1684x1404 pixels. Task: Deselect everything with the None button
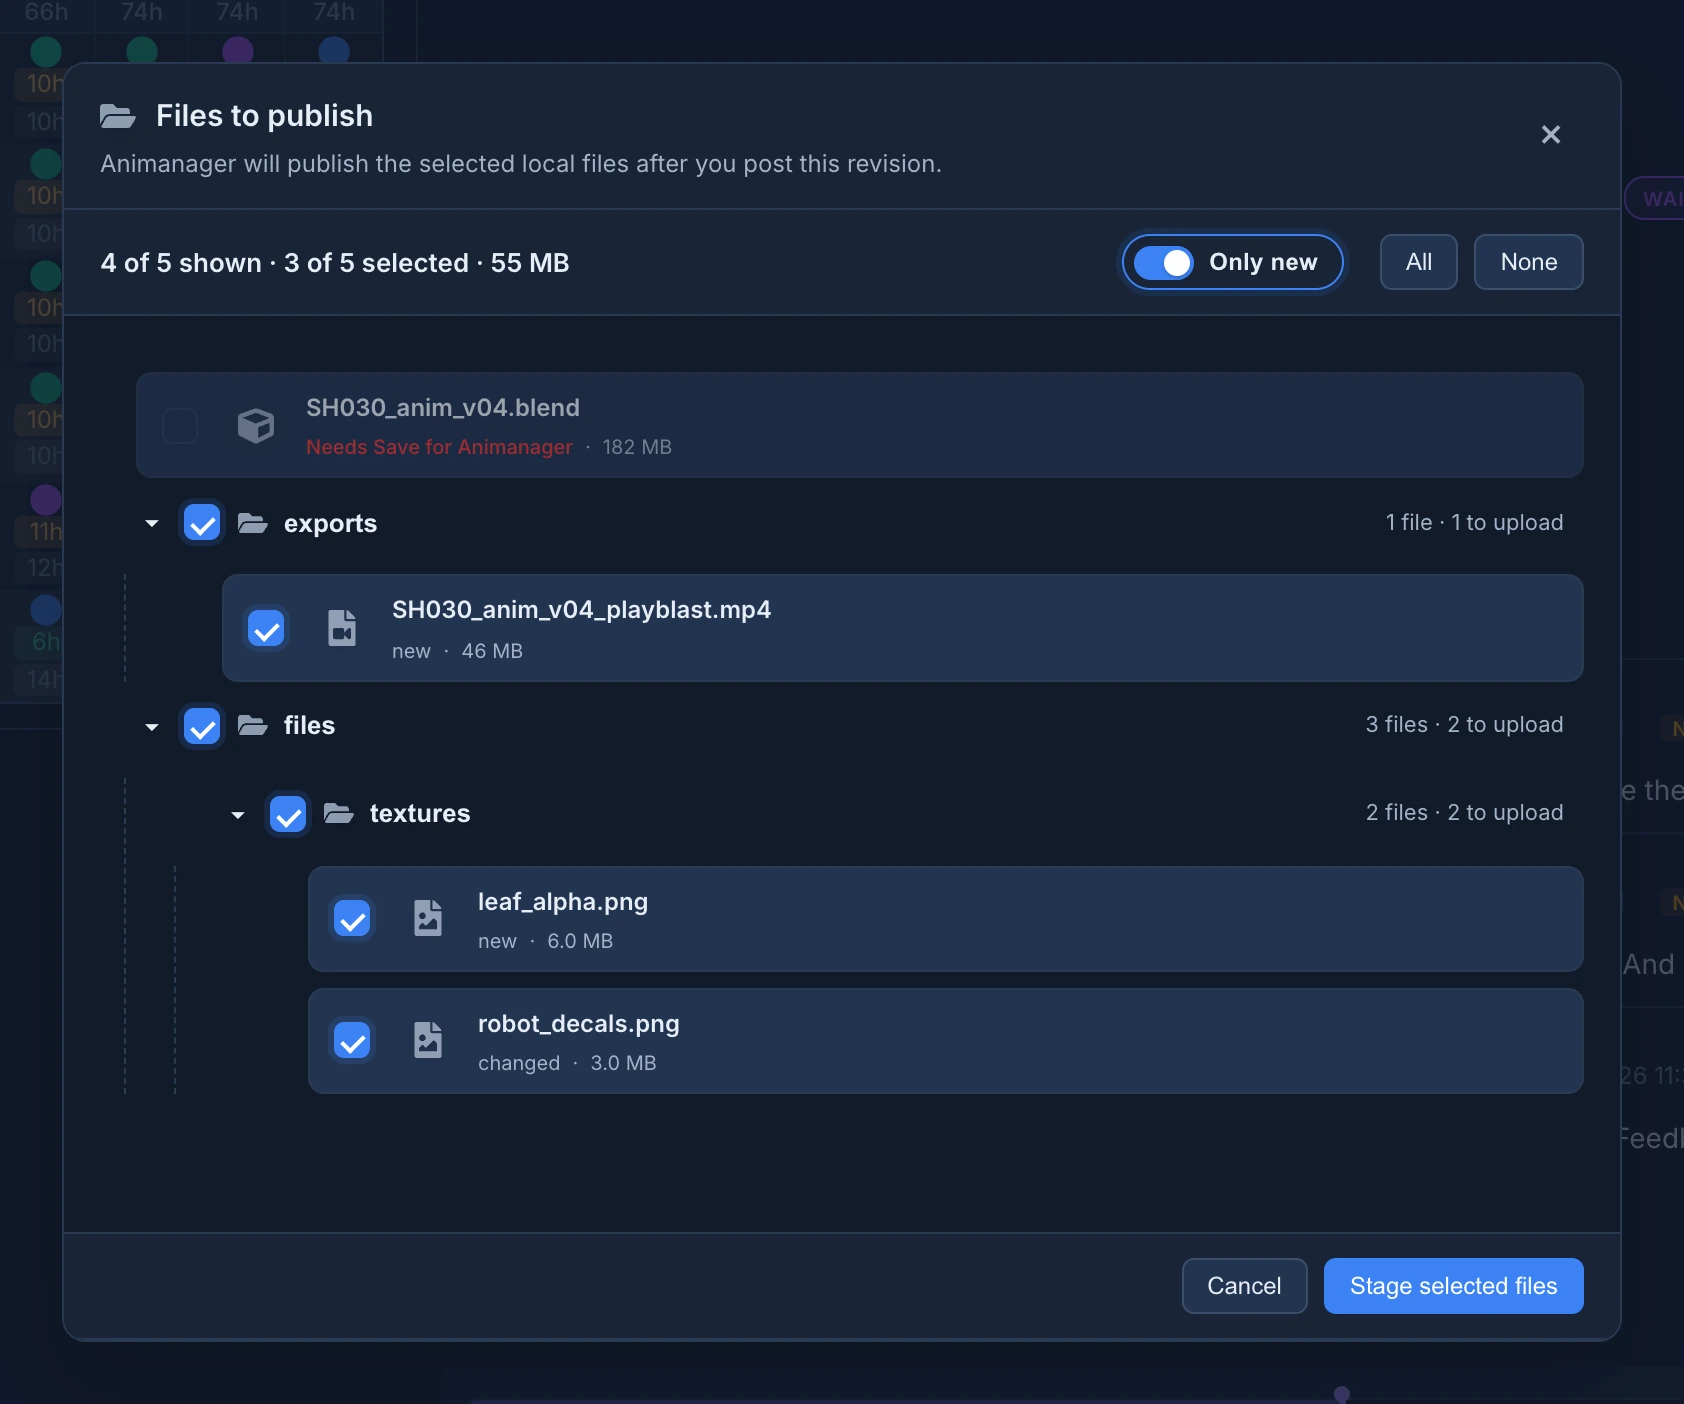pos(1528,262)
